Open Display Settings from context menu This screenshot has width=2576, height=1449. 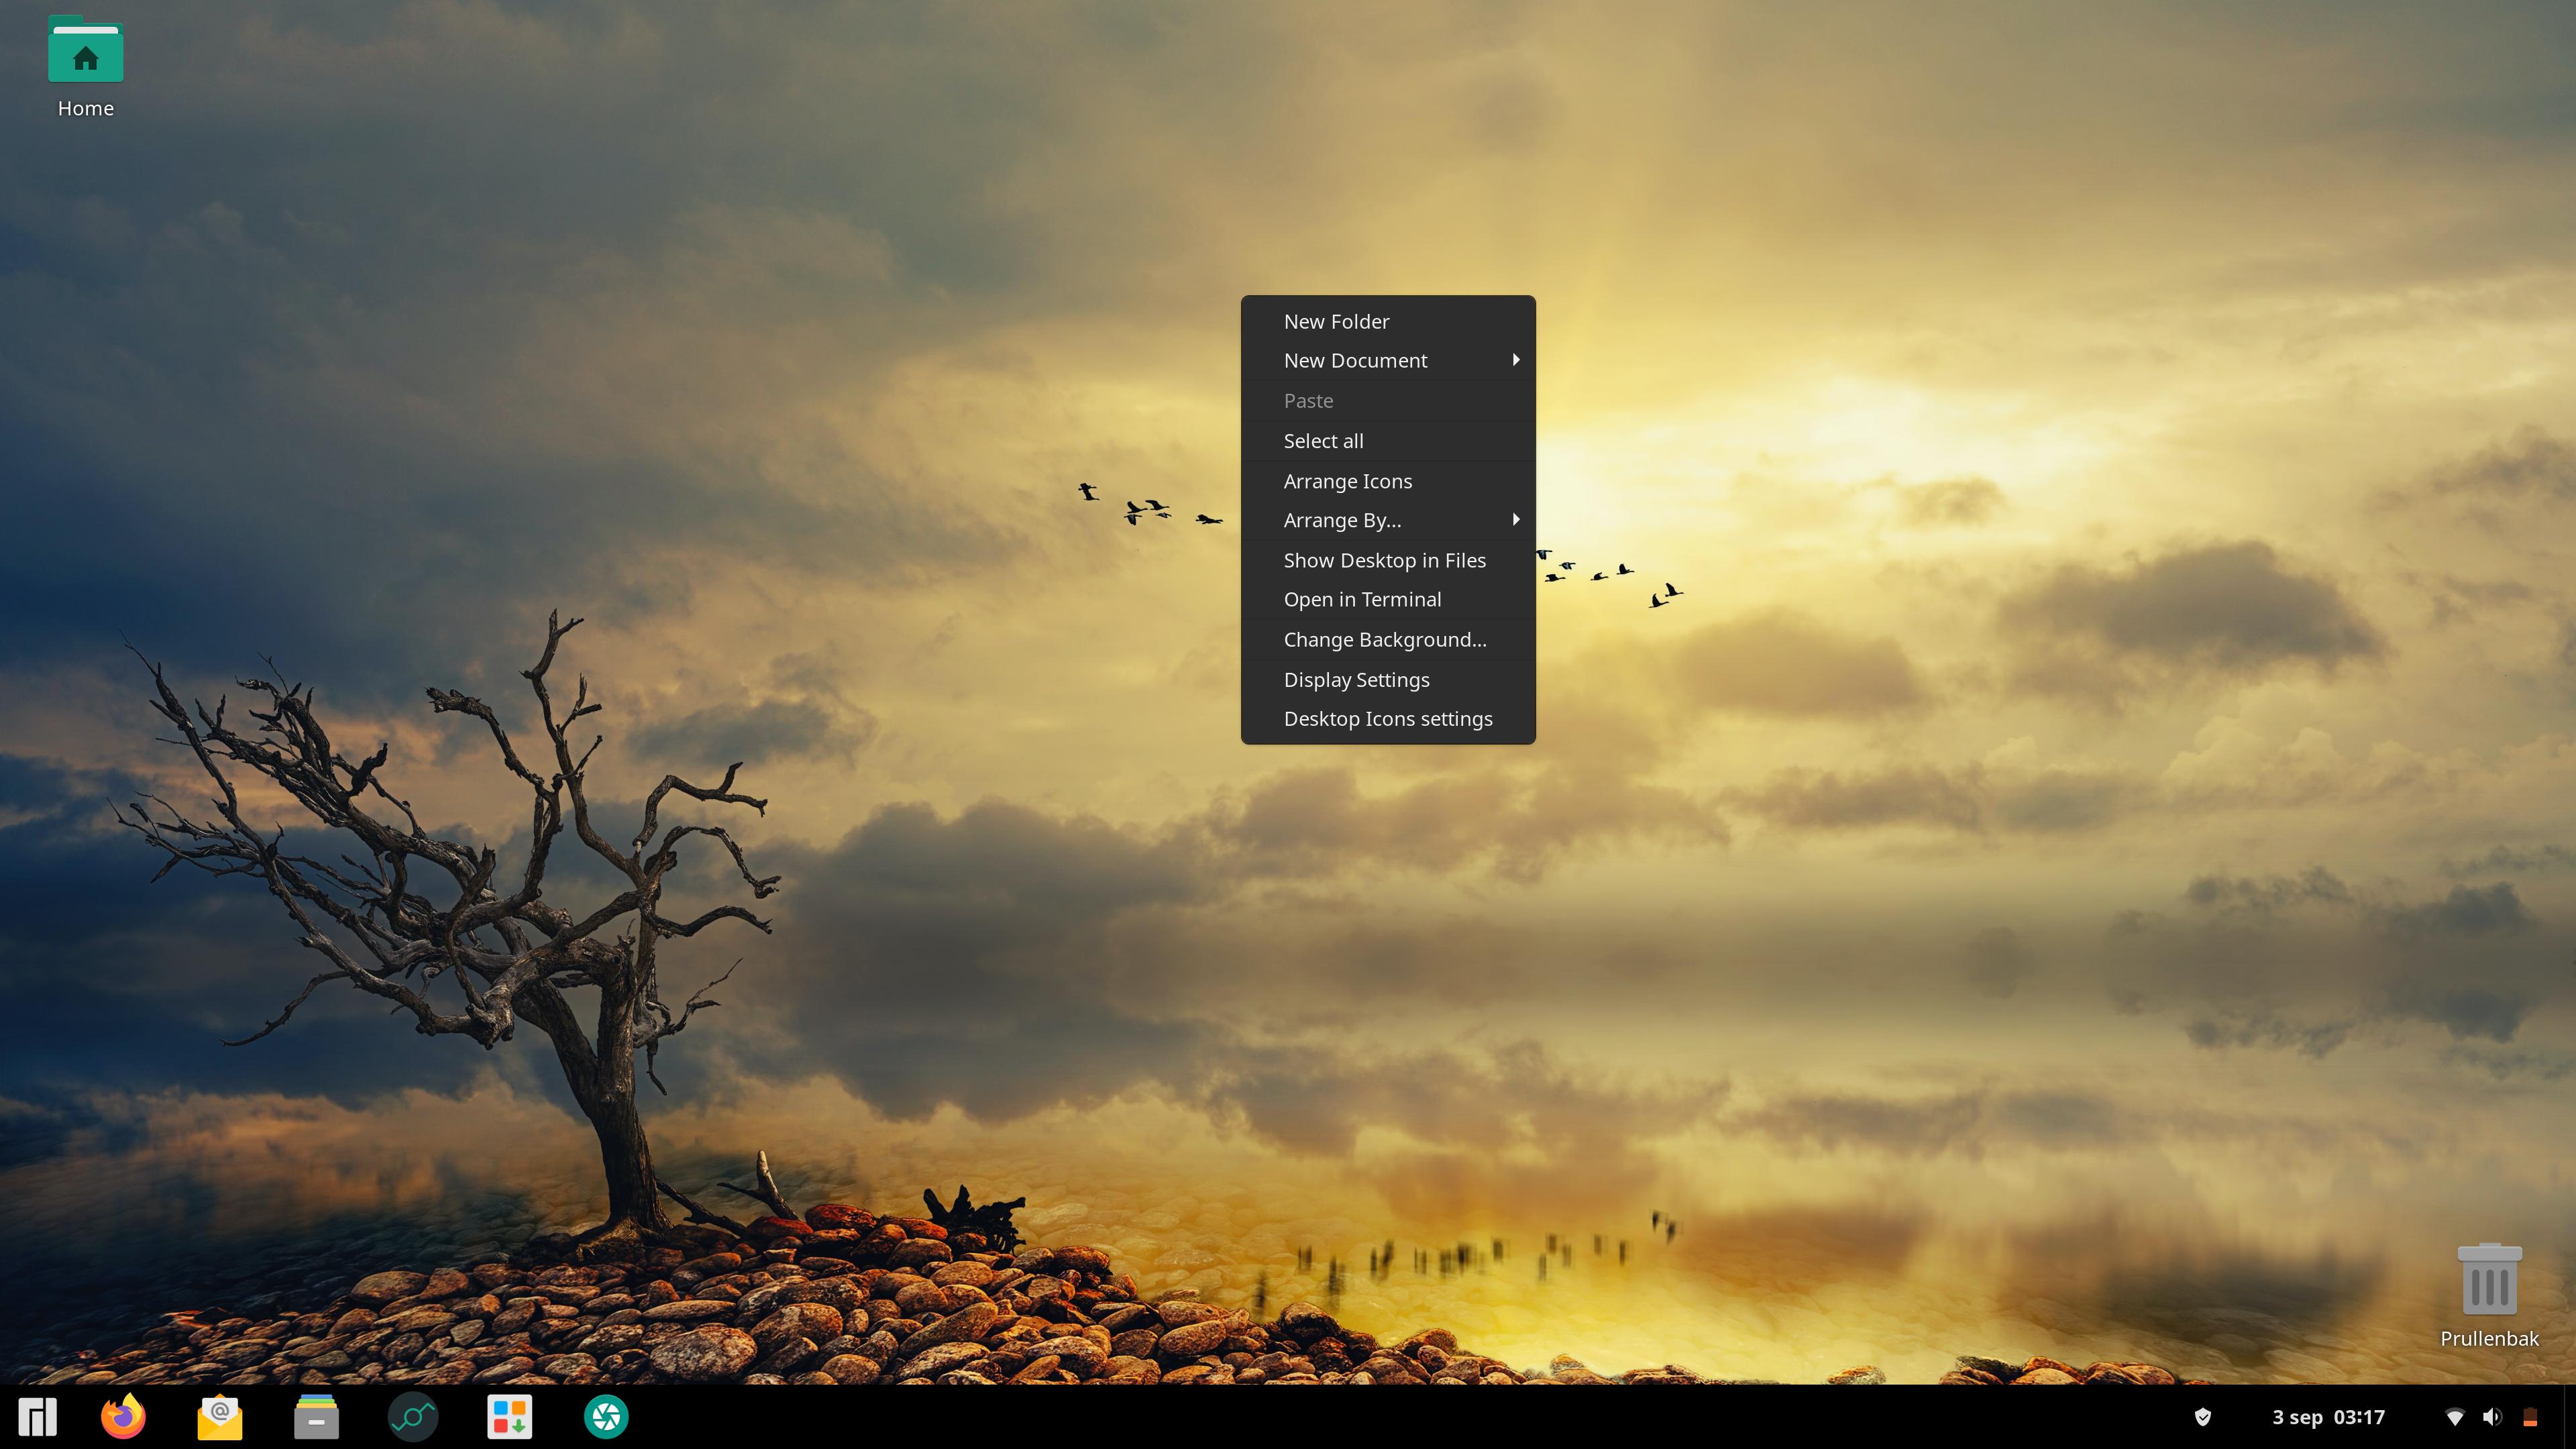tap(1388, 679)
